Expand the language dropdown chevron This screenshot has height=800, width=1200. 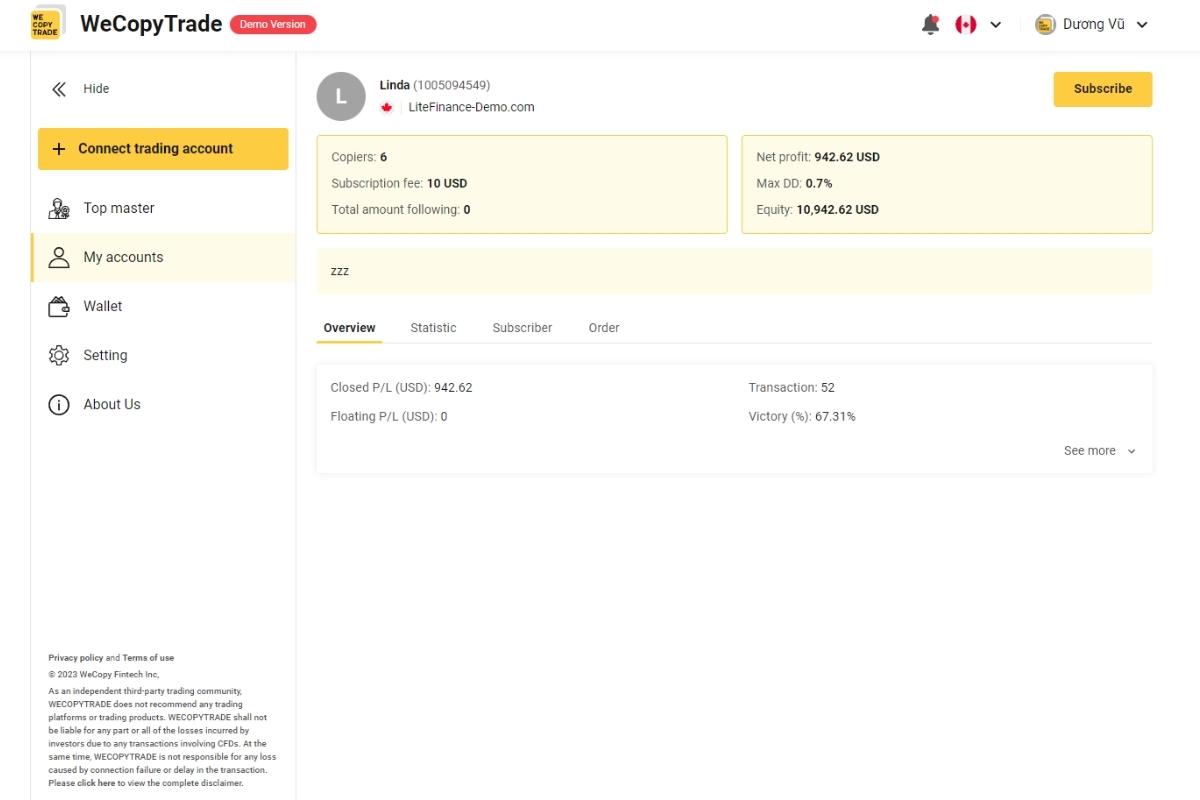click(x=995, y=25)
